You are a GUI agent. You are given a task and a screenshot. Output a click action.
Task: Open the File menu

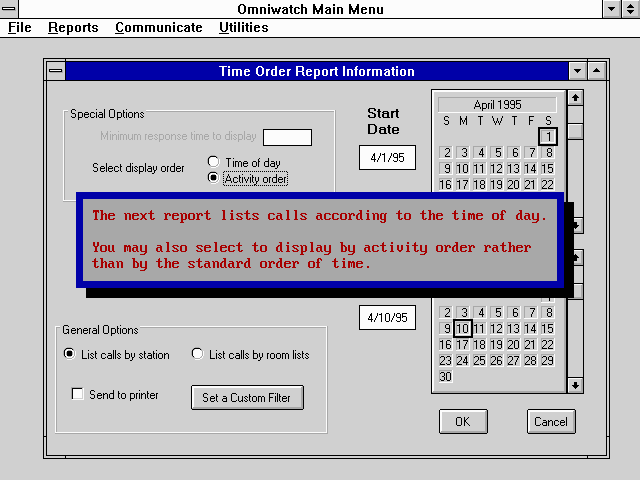coord(20,28)
